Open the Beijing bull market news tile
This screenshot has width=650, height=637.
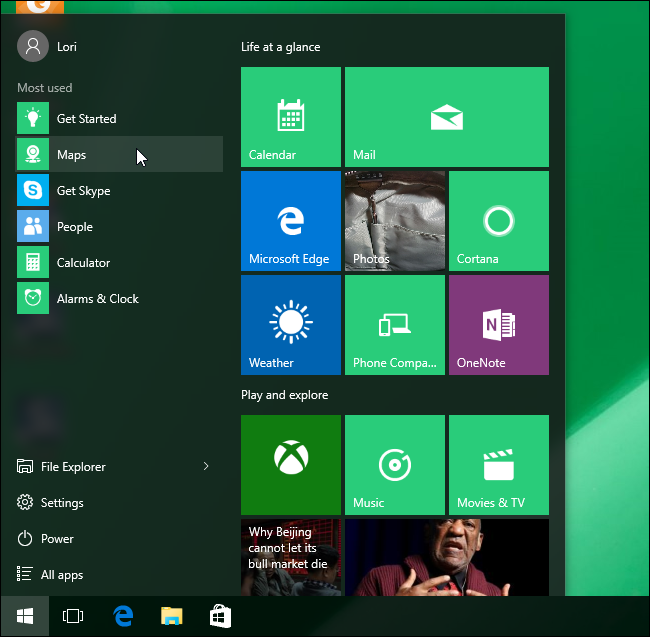point(291,557)
